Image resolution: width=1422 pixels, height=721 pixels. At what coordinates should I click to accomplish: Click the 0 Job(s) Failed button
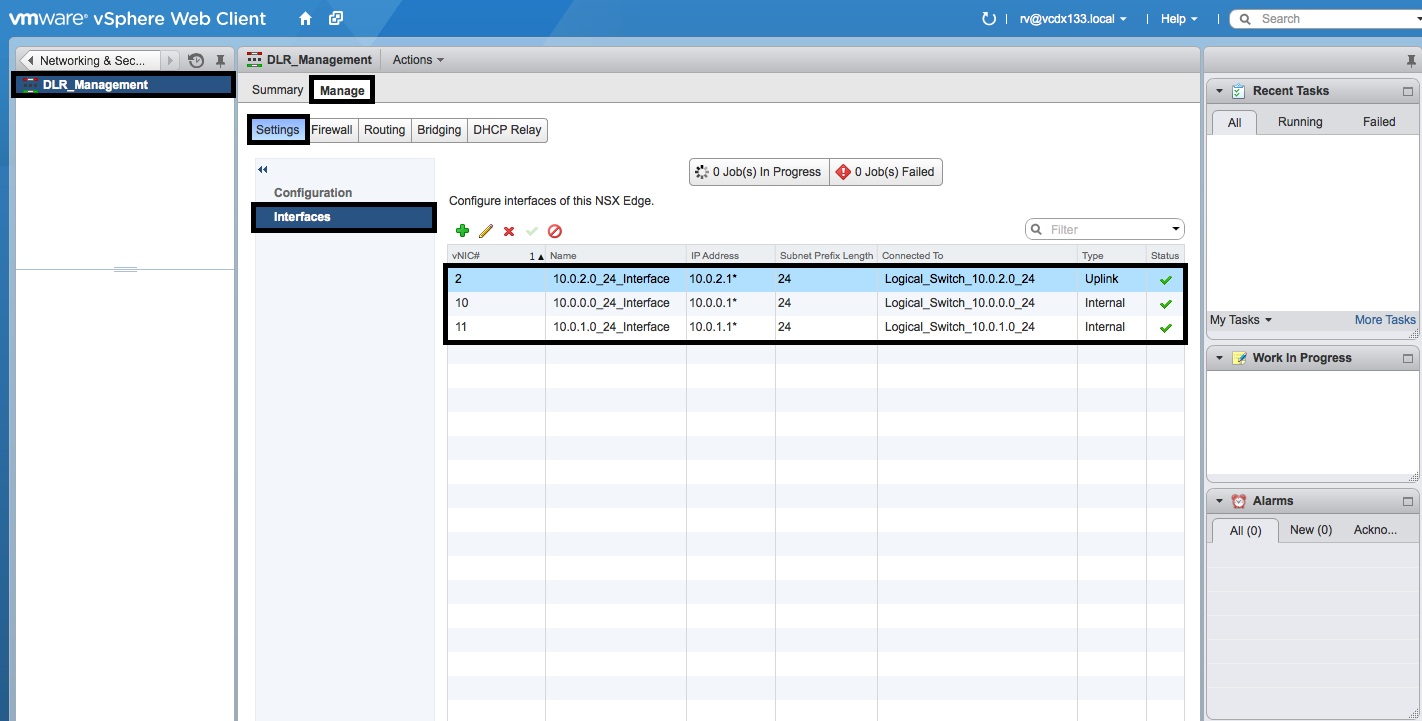pyautogui.click(x=885, y=172)
